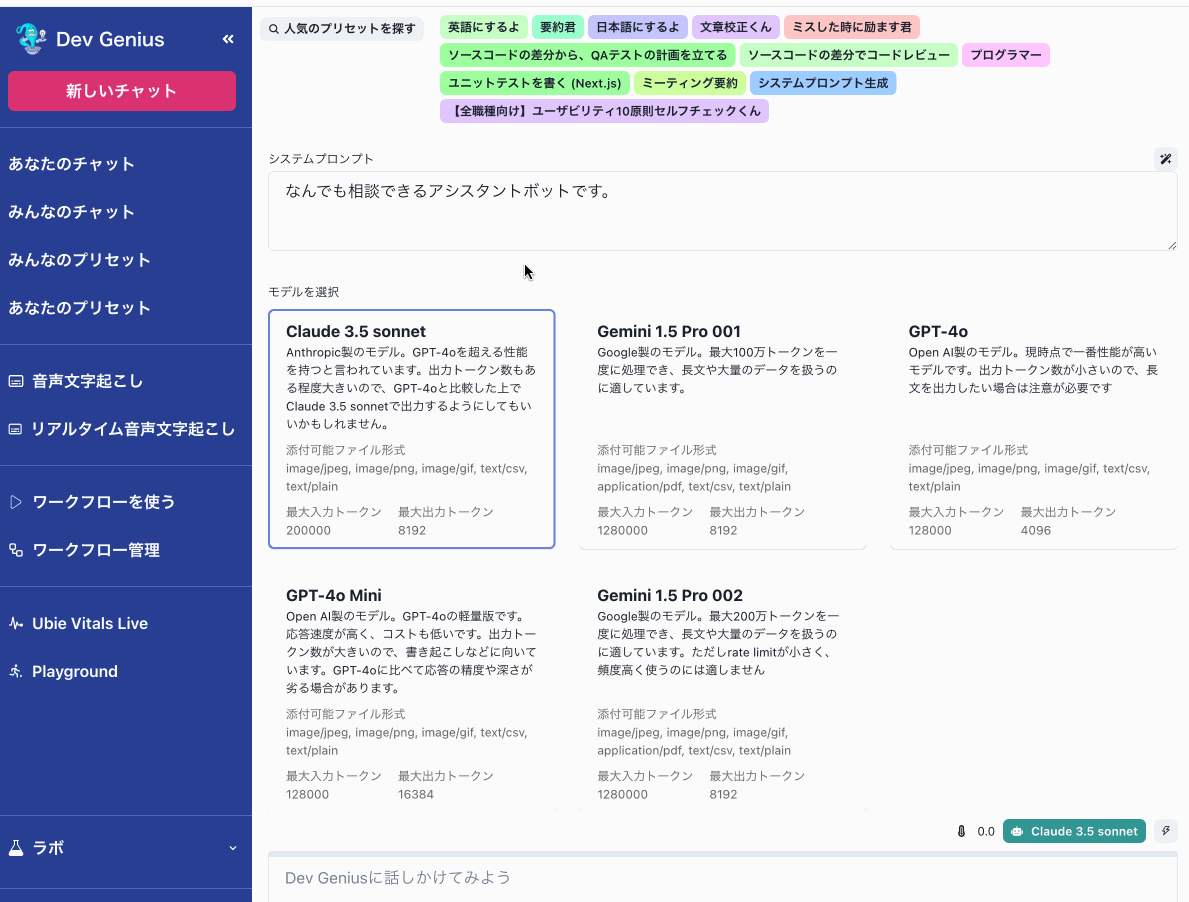This screenshot has height=902, width=1189.
Task: Click the temperature thermometer icon
Action: coord(961,832)
